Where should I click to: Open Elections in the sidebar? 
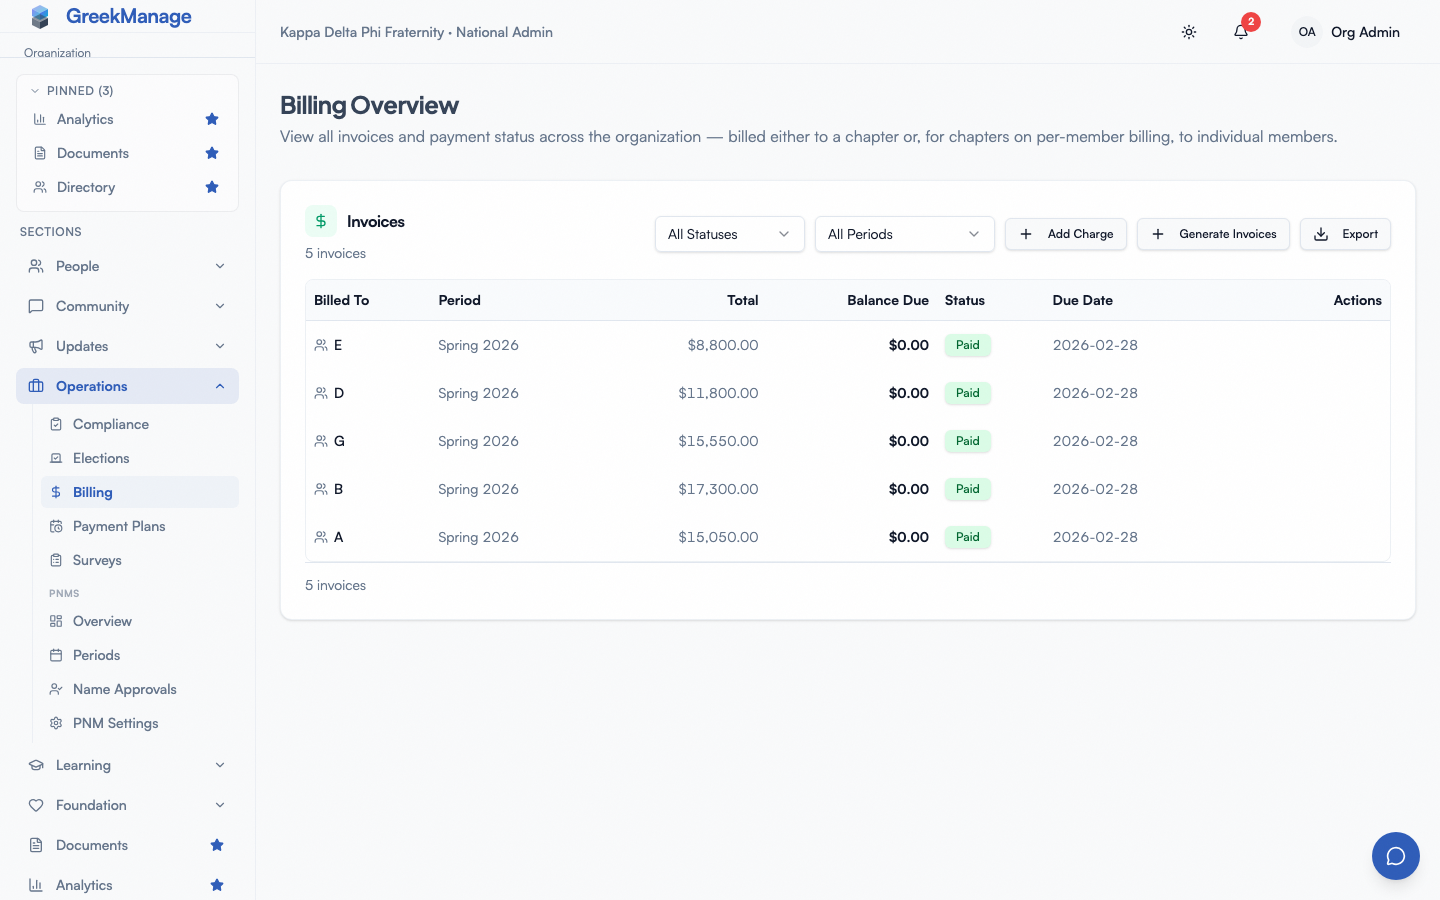(140, 458)
